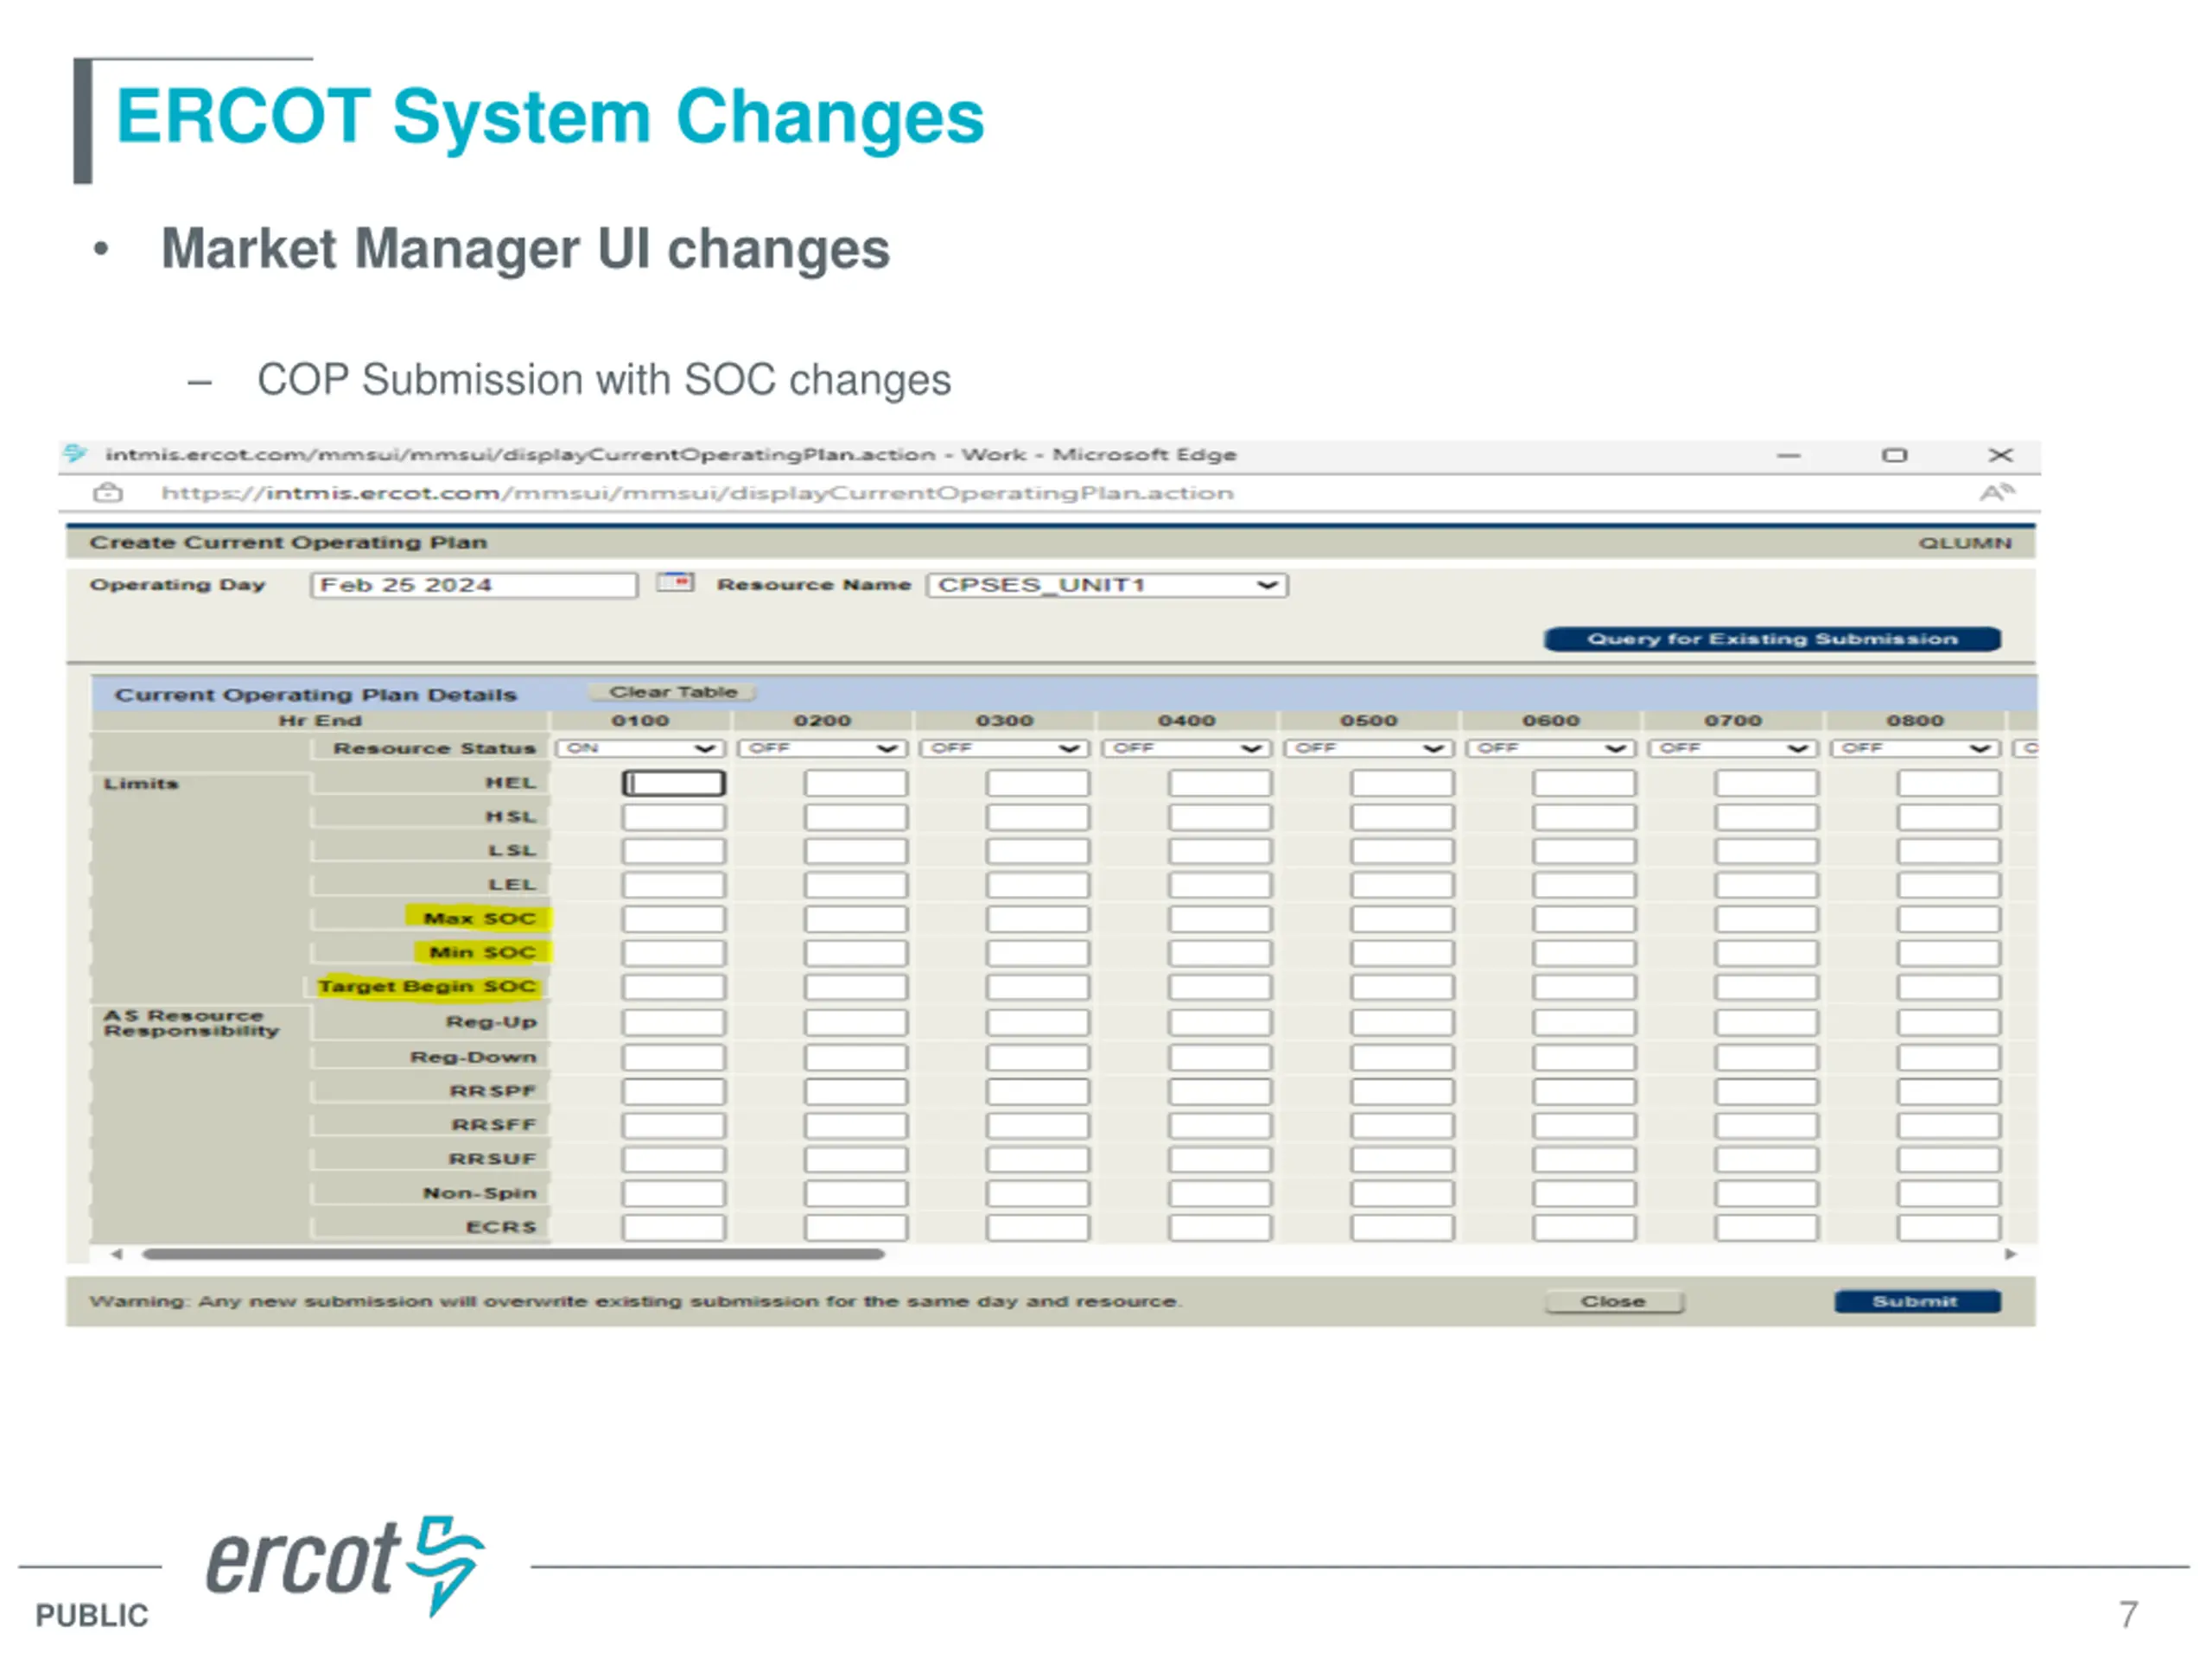Open Resource Status dropdown for hour 0700

tap(1732, 748)
